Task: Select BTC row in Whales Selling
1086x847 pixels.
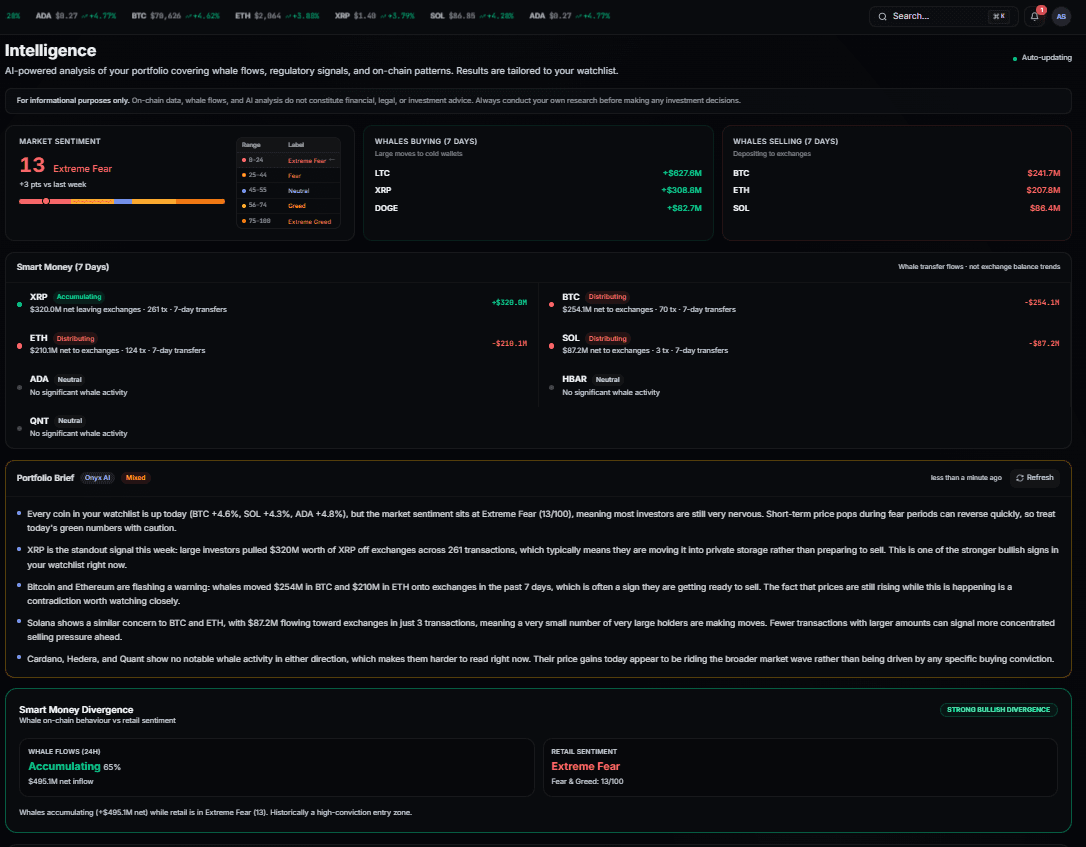Action: coord(896,173)
